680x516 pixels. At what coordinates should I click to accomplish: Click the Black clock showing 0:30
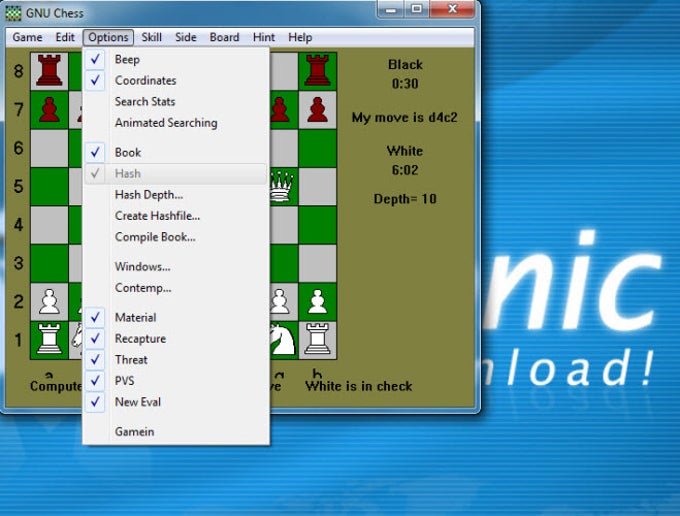pyautogui.click(x=405, y=83)
